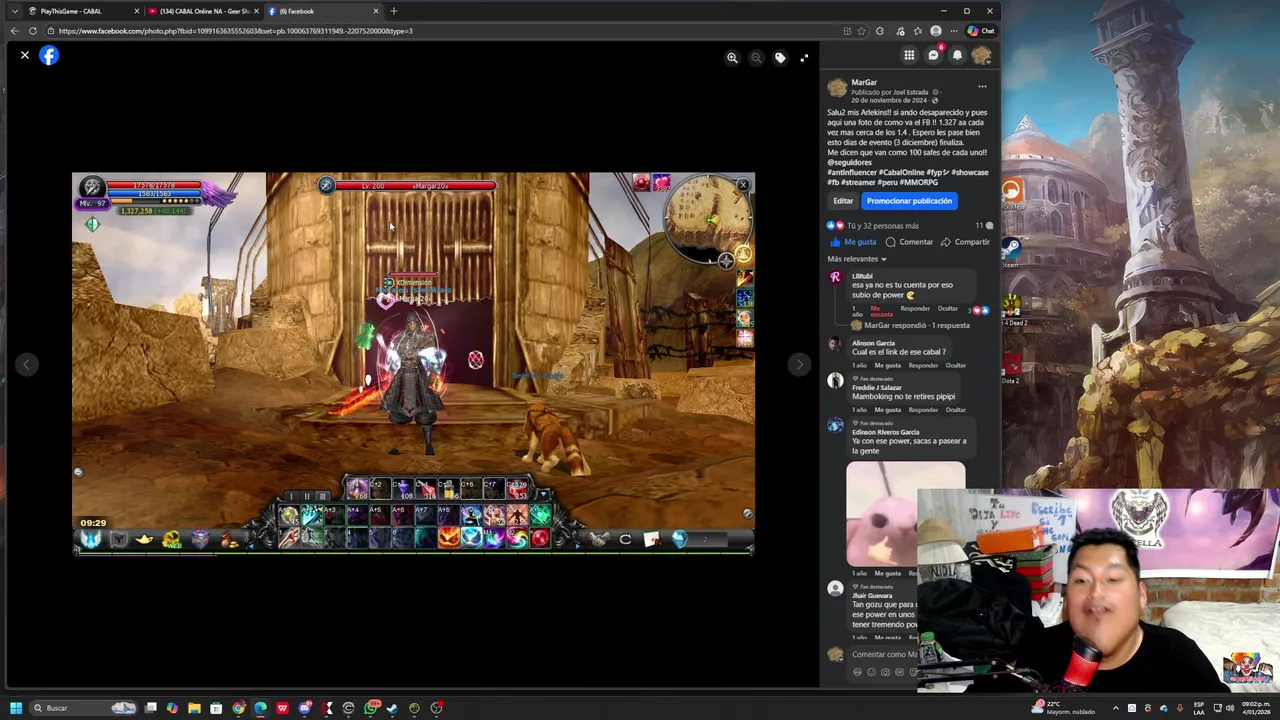Click the game screenshot image

click(413, 364)
